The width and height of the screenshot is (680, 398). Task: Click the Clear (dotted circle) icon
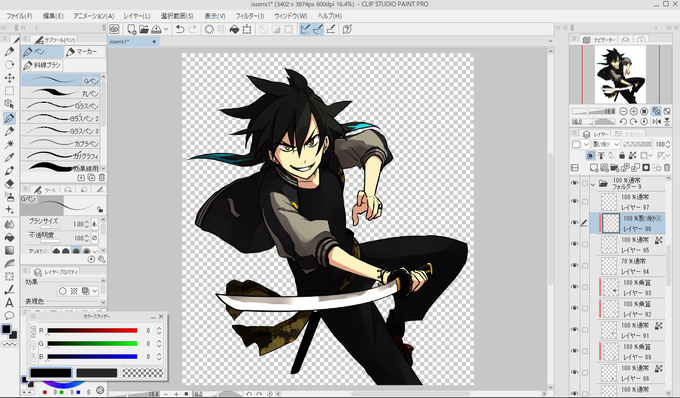coord(209,29)
